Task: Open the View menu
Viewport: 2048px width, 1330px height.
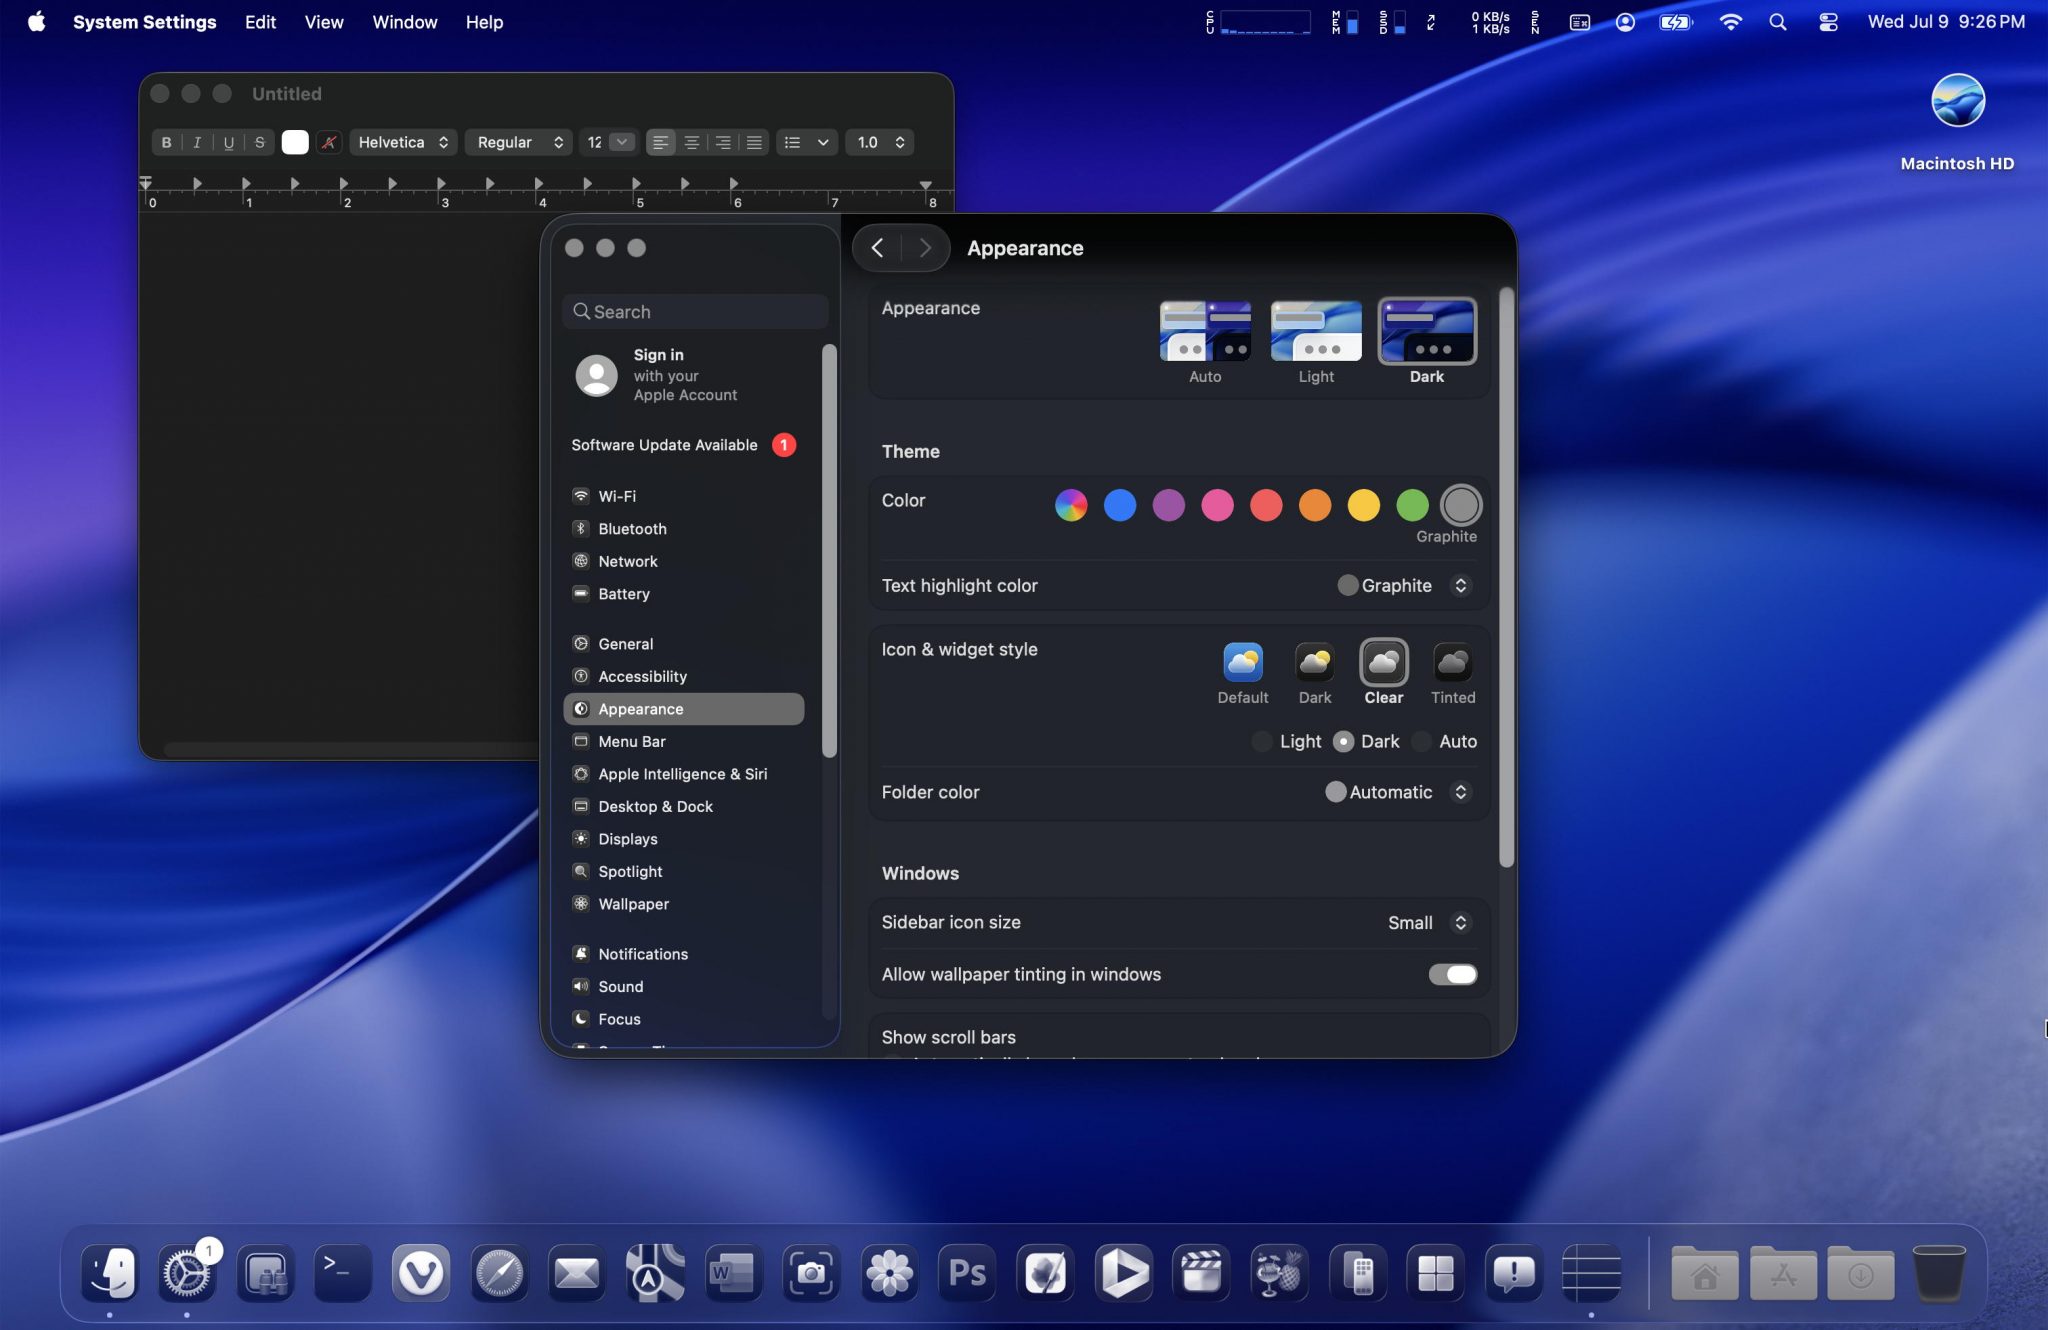Action: pos(323,22)
